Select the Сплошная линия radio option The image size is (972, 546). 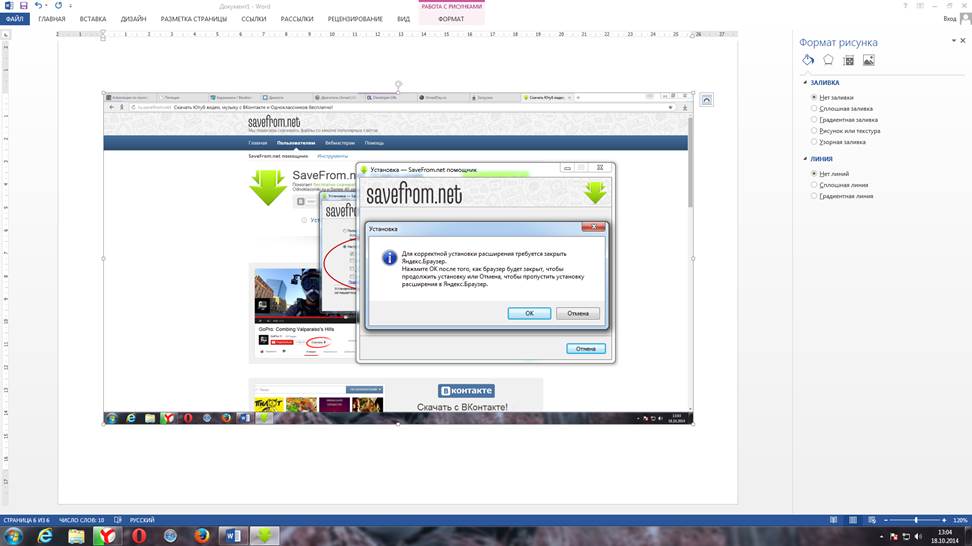pos(814,185)
